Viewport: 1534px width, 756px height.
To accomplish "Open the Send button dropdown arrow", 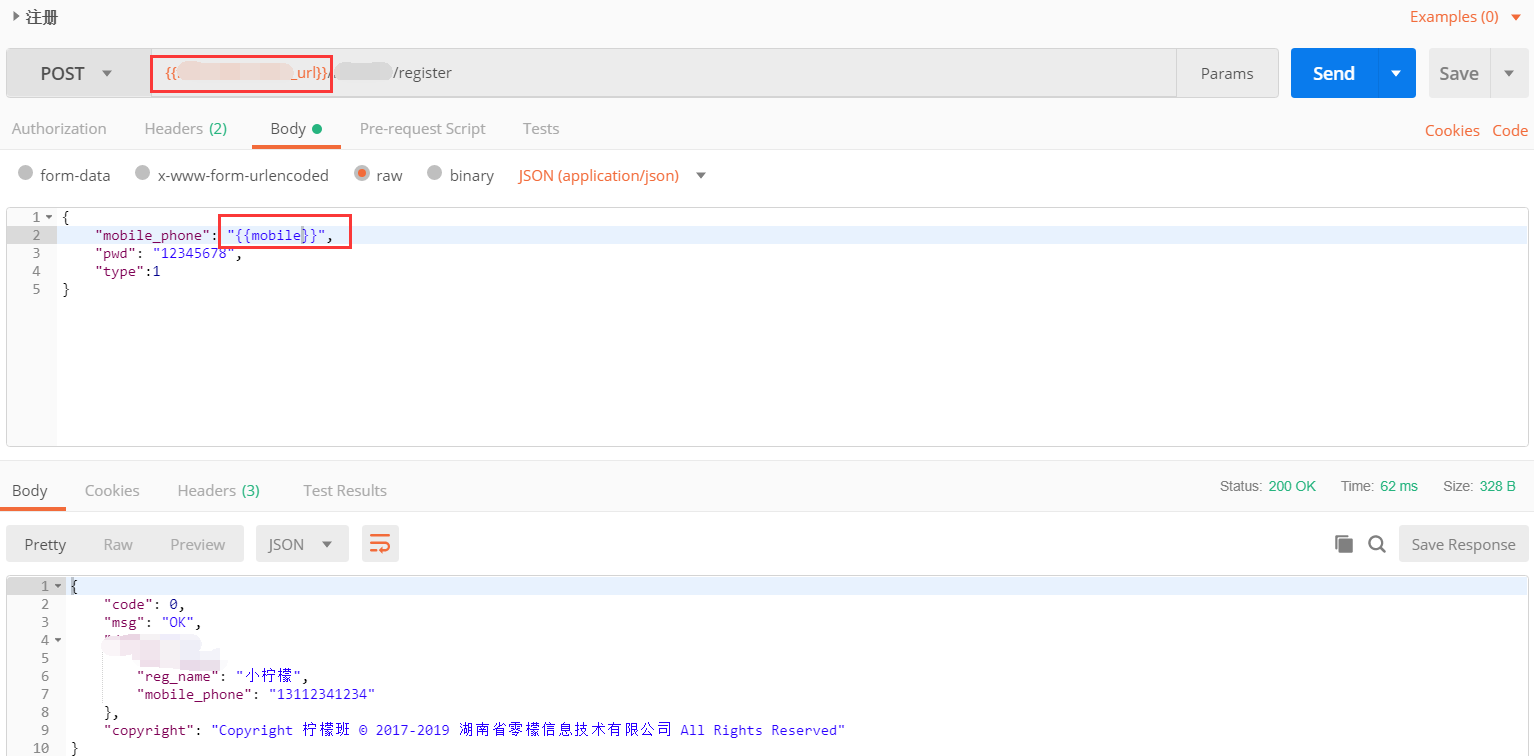I will click(x=1397, y=73).
